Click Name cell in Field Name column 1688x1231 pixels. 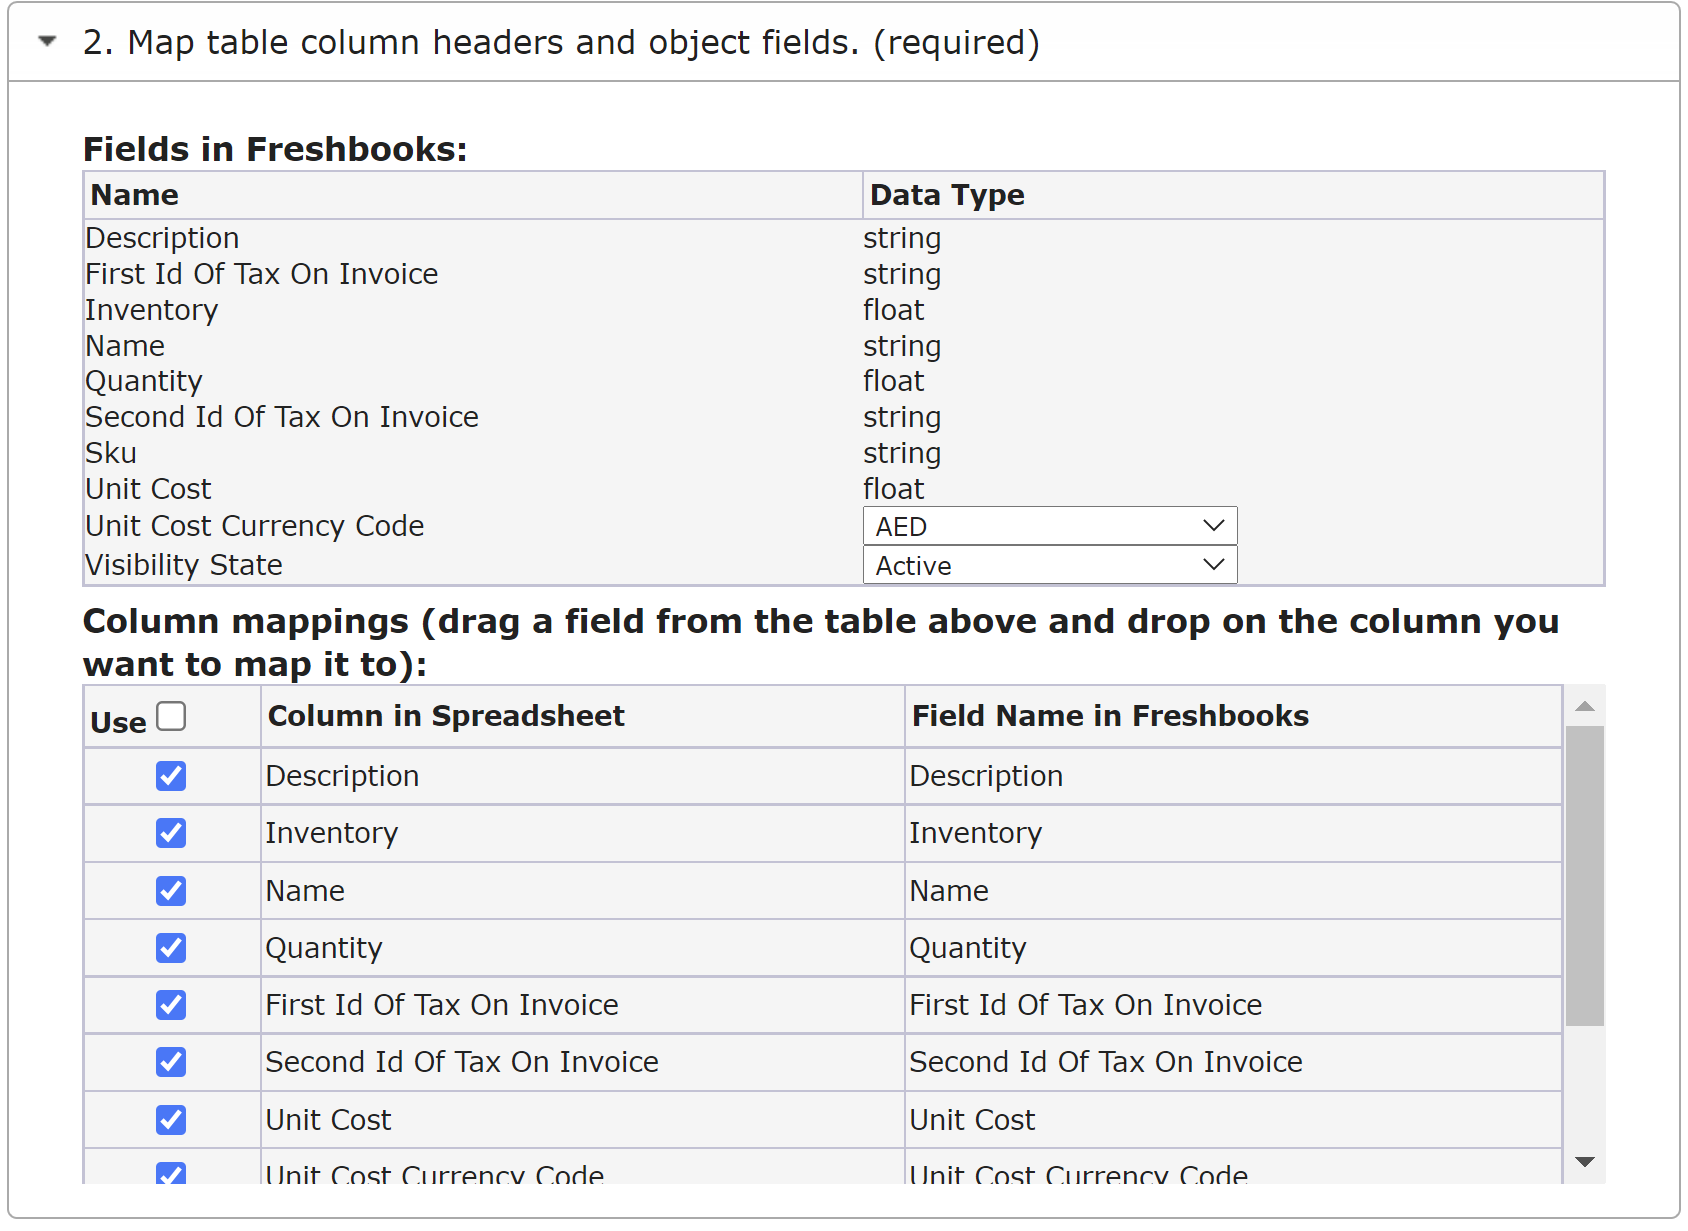coord(1233,891)
